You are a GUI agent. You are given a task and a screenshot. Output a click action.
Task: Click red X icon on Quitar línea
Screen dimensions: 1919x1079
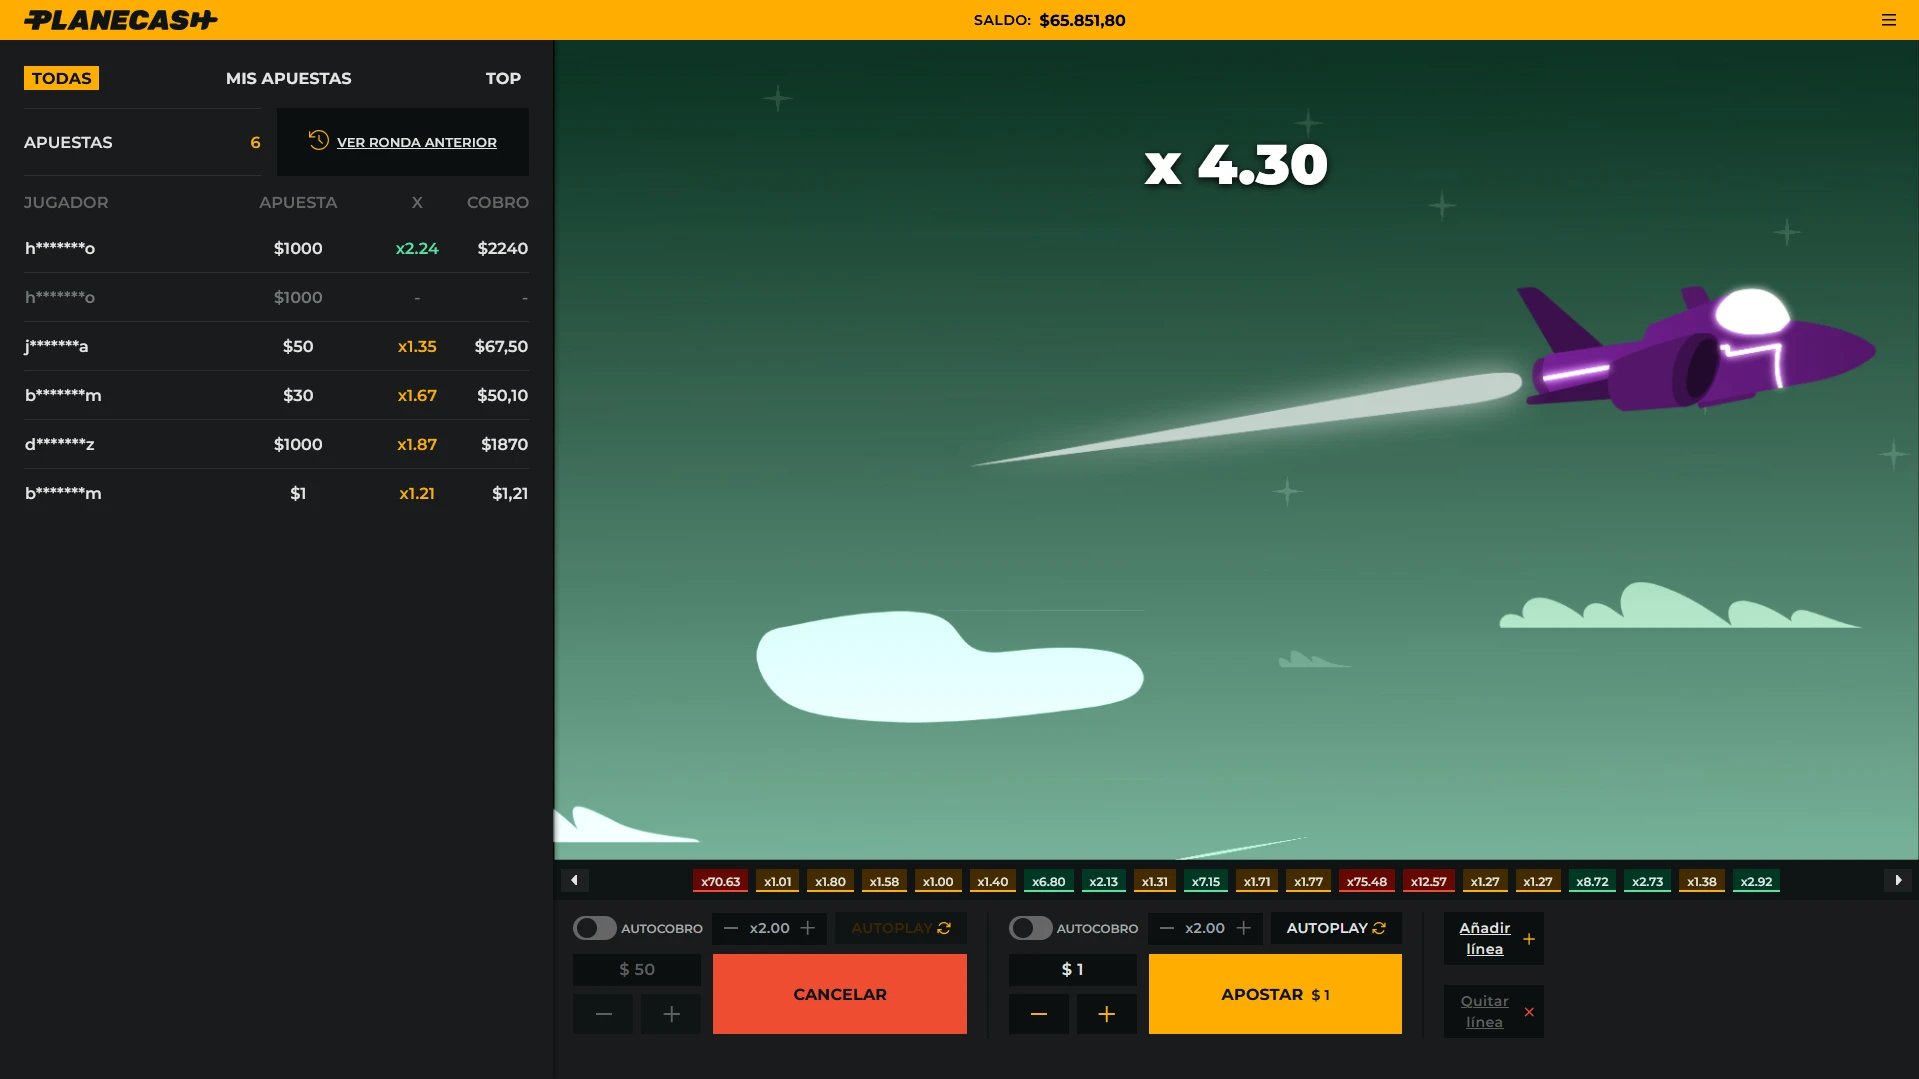1528,1012
